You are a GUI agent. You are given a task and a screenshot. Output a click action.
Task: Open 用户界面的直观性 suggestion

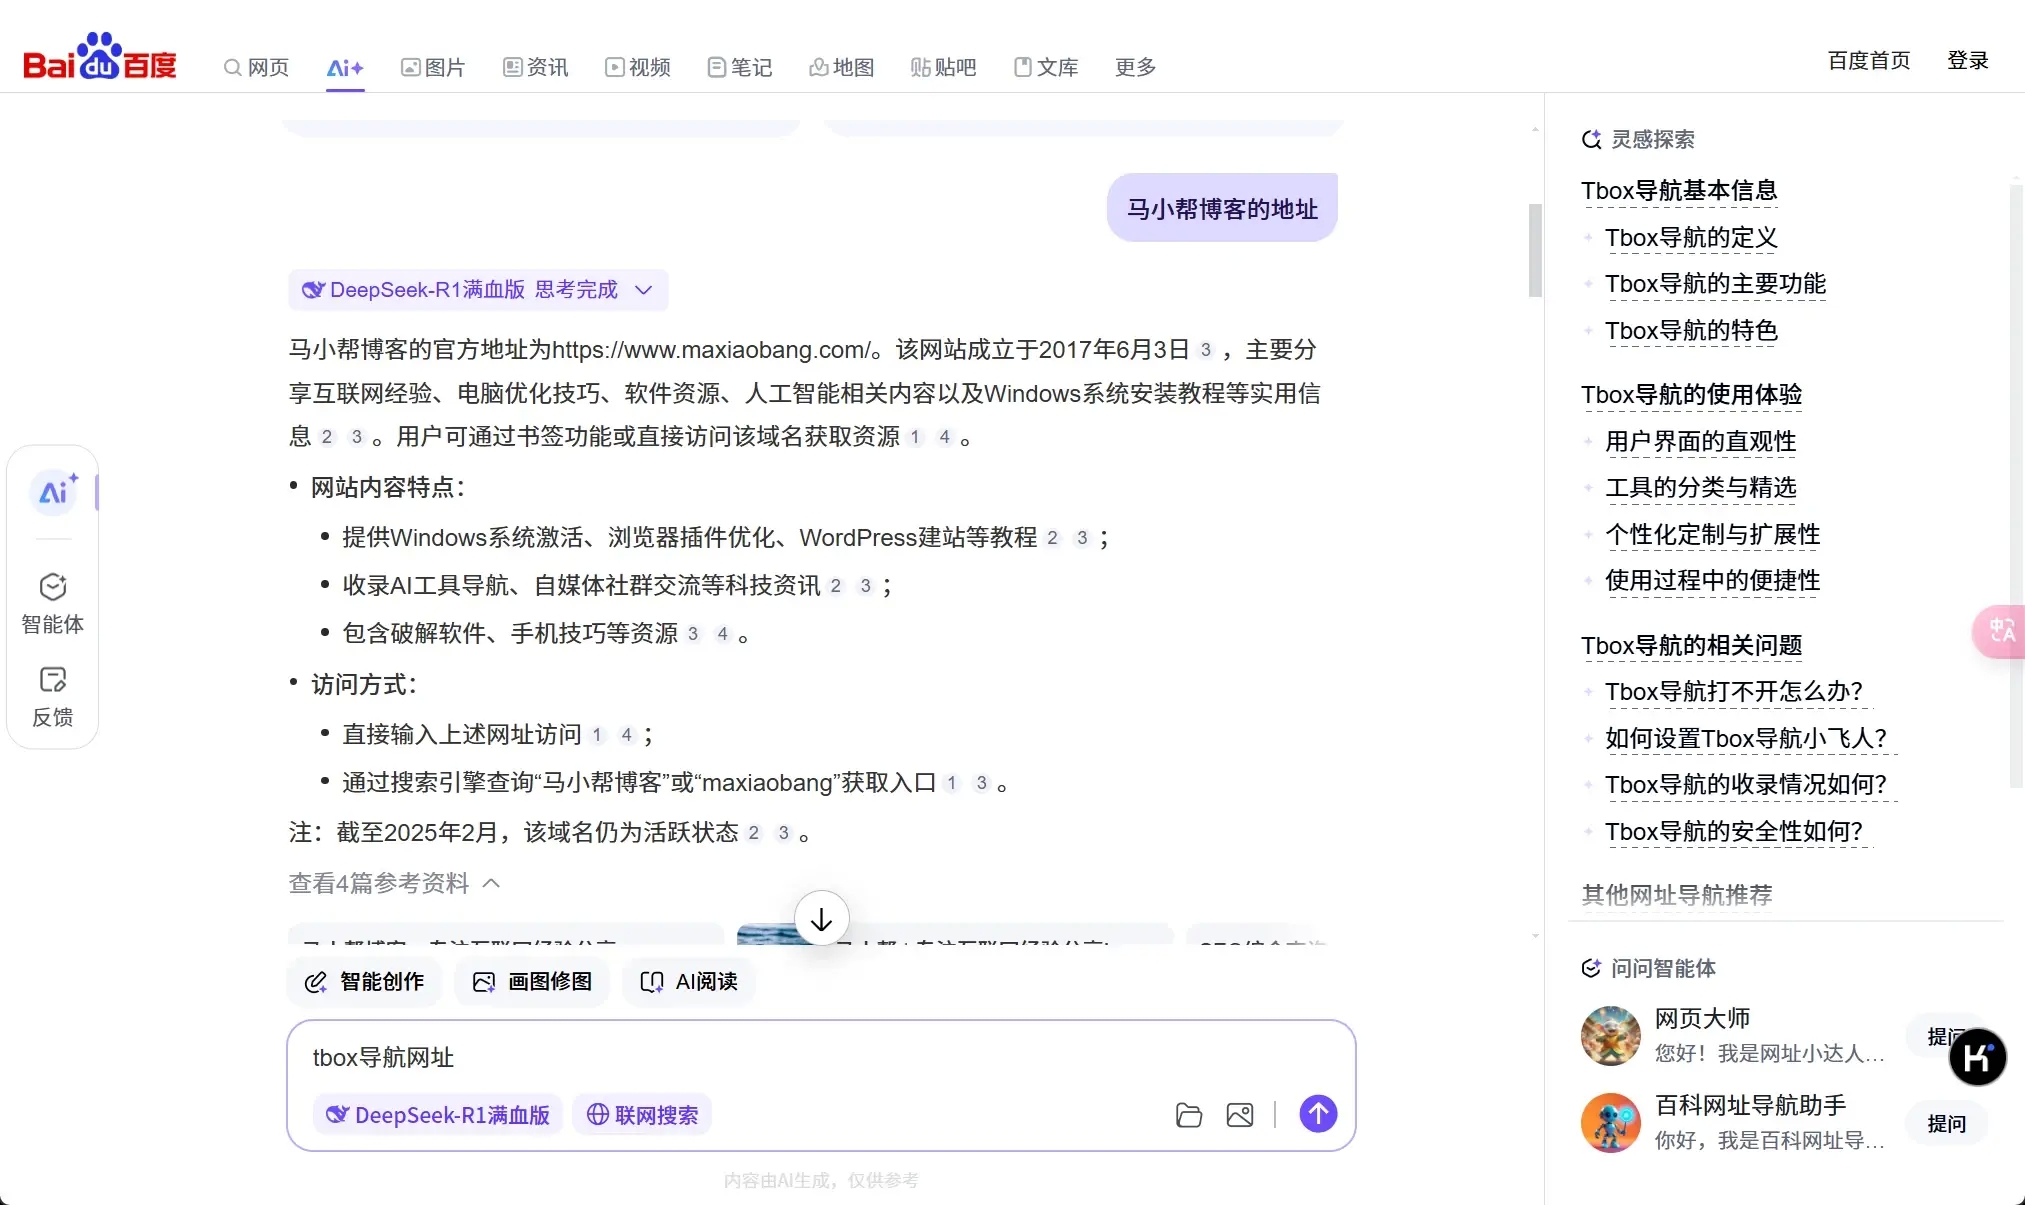[1700, 442]
